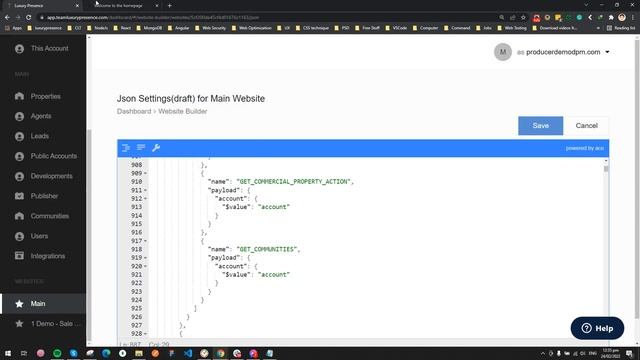Open the browser extensions puzzle icon
This screenshot has width=640, height=360.
click(x=611, y=18)
